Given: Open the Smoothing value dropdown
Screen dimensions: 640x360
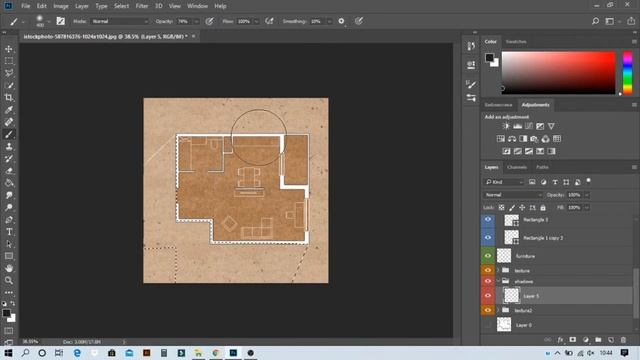Looking at the screenshot, I should click(329, 21).
